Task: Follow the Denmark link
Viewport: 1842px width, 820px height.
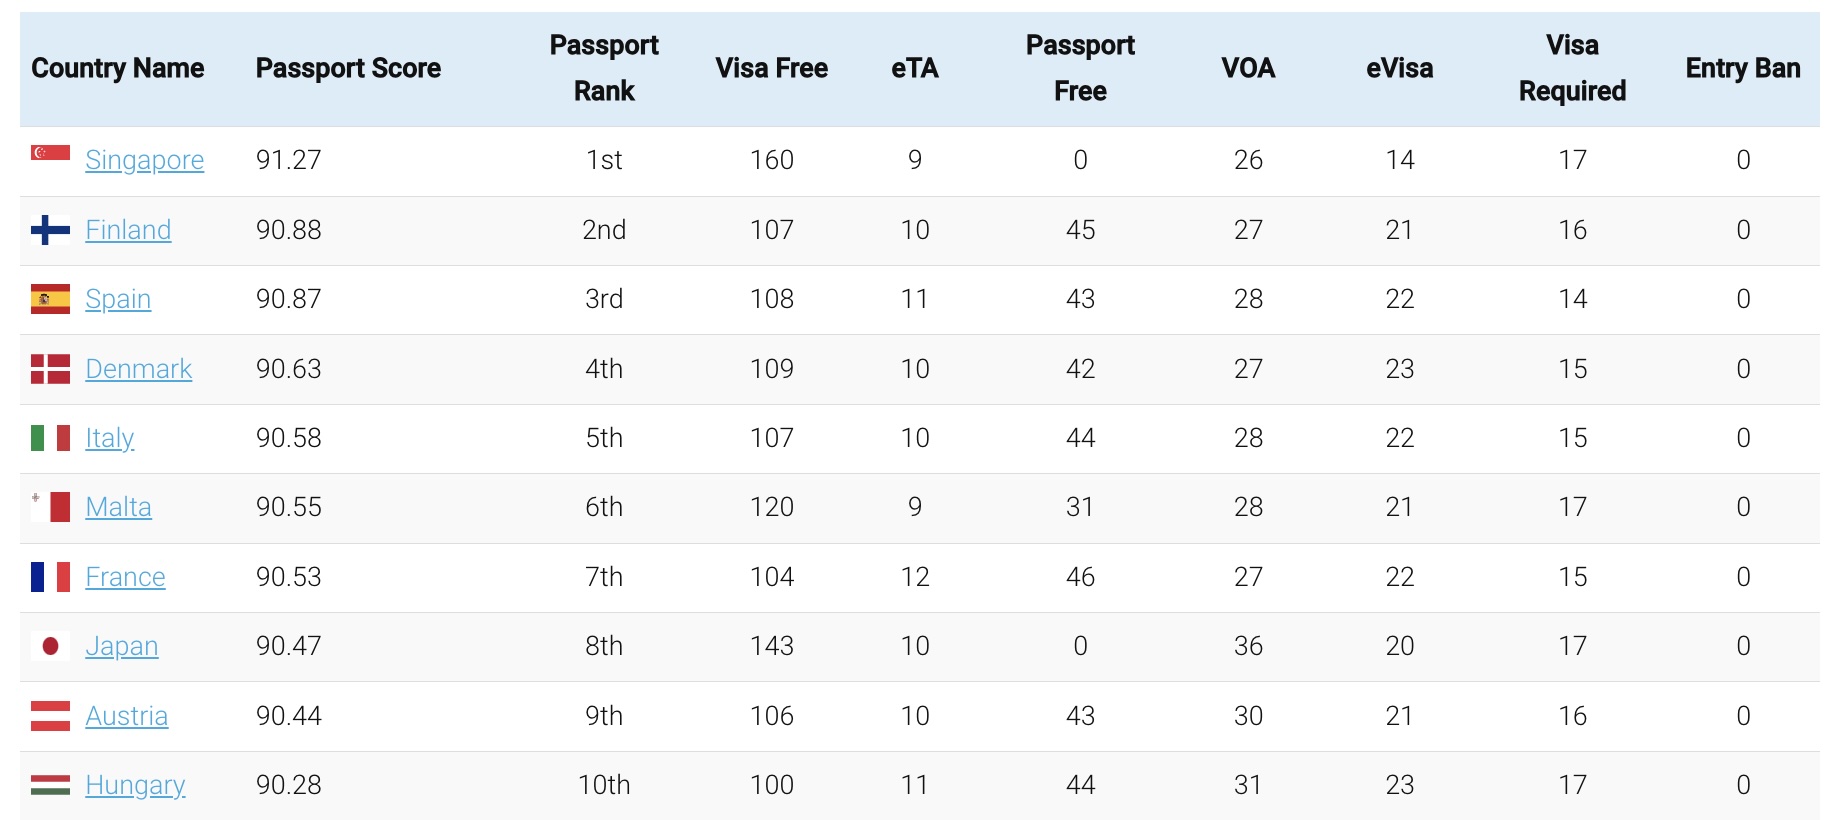Action: point(139,369)
